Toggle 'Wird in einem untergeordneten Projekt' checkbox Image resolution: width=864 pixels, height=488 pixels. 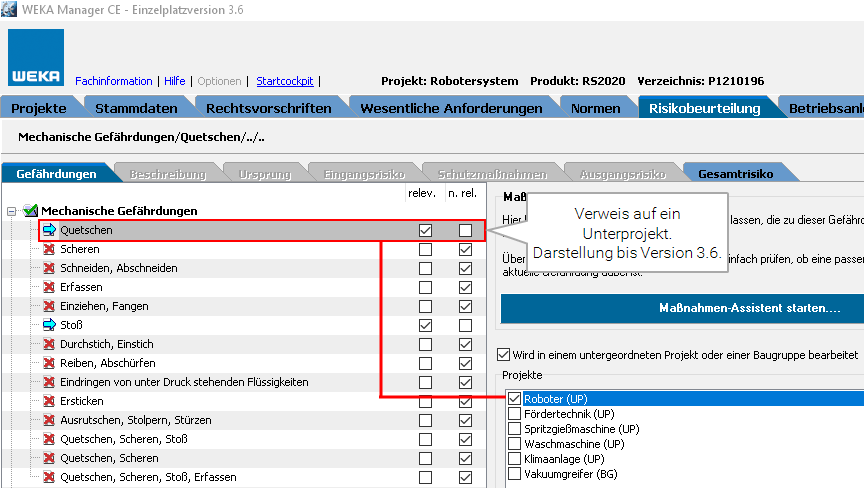503,355
